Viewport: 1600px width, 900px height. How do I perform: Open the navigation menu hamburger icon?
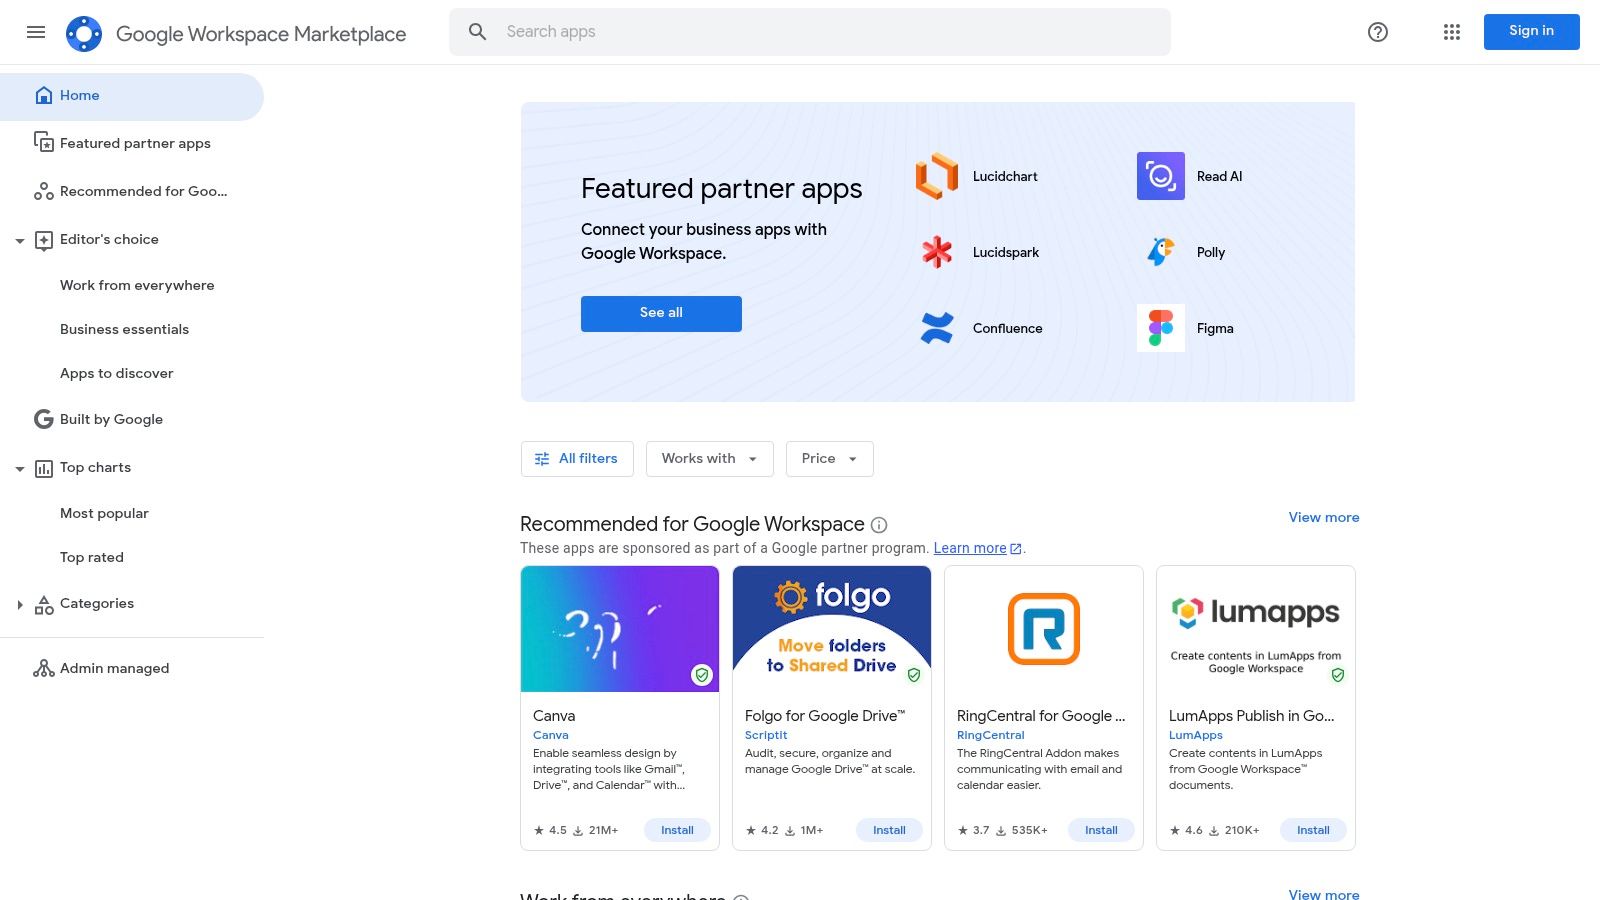click(x=36, y=32)
